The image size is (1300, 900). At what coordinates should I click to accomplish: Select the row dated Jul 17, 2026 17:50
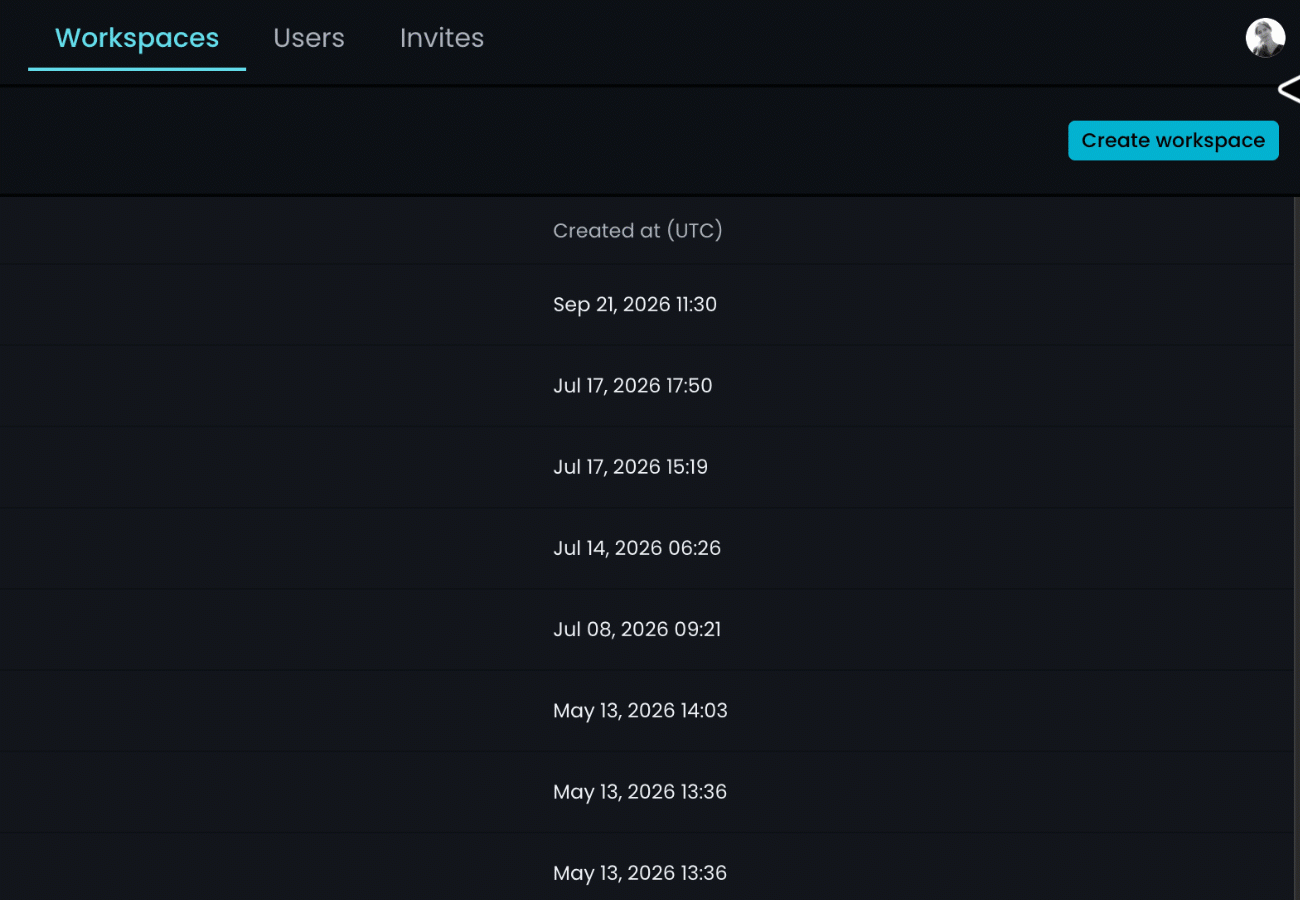pos(647,386)
